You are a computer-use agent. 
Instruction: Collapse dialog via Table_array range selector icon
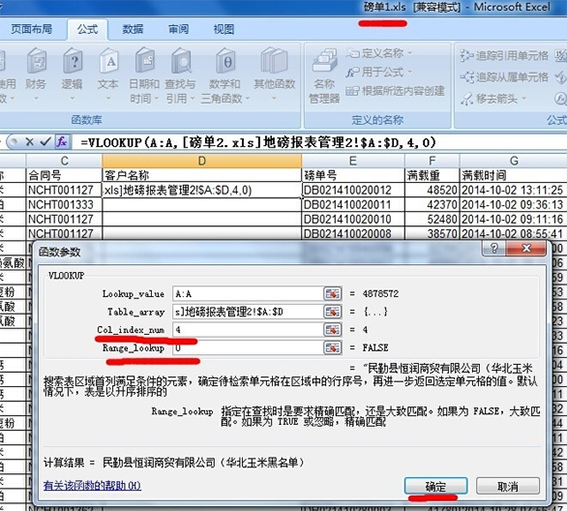point(332,312)
